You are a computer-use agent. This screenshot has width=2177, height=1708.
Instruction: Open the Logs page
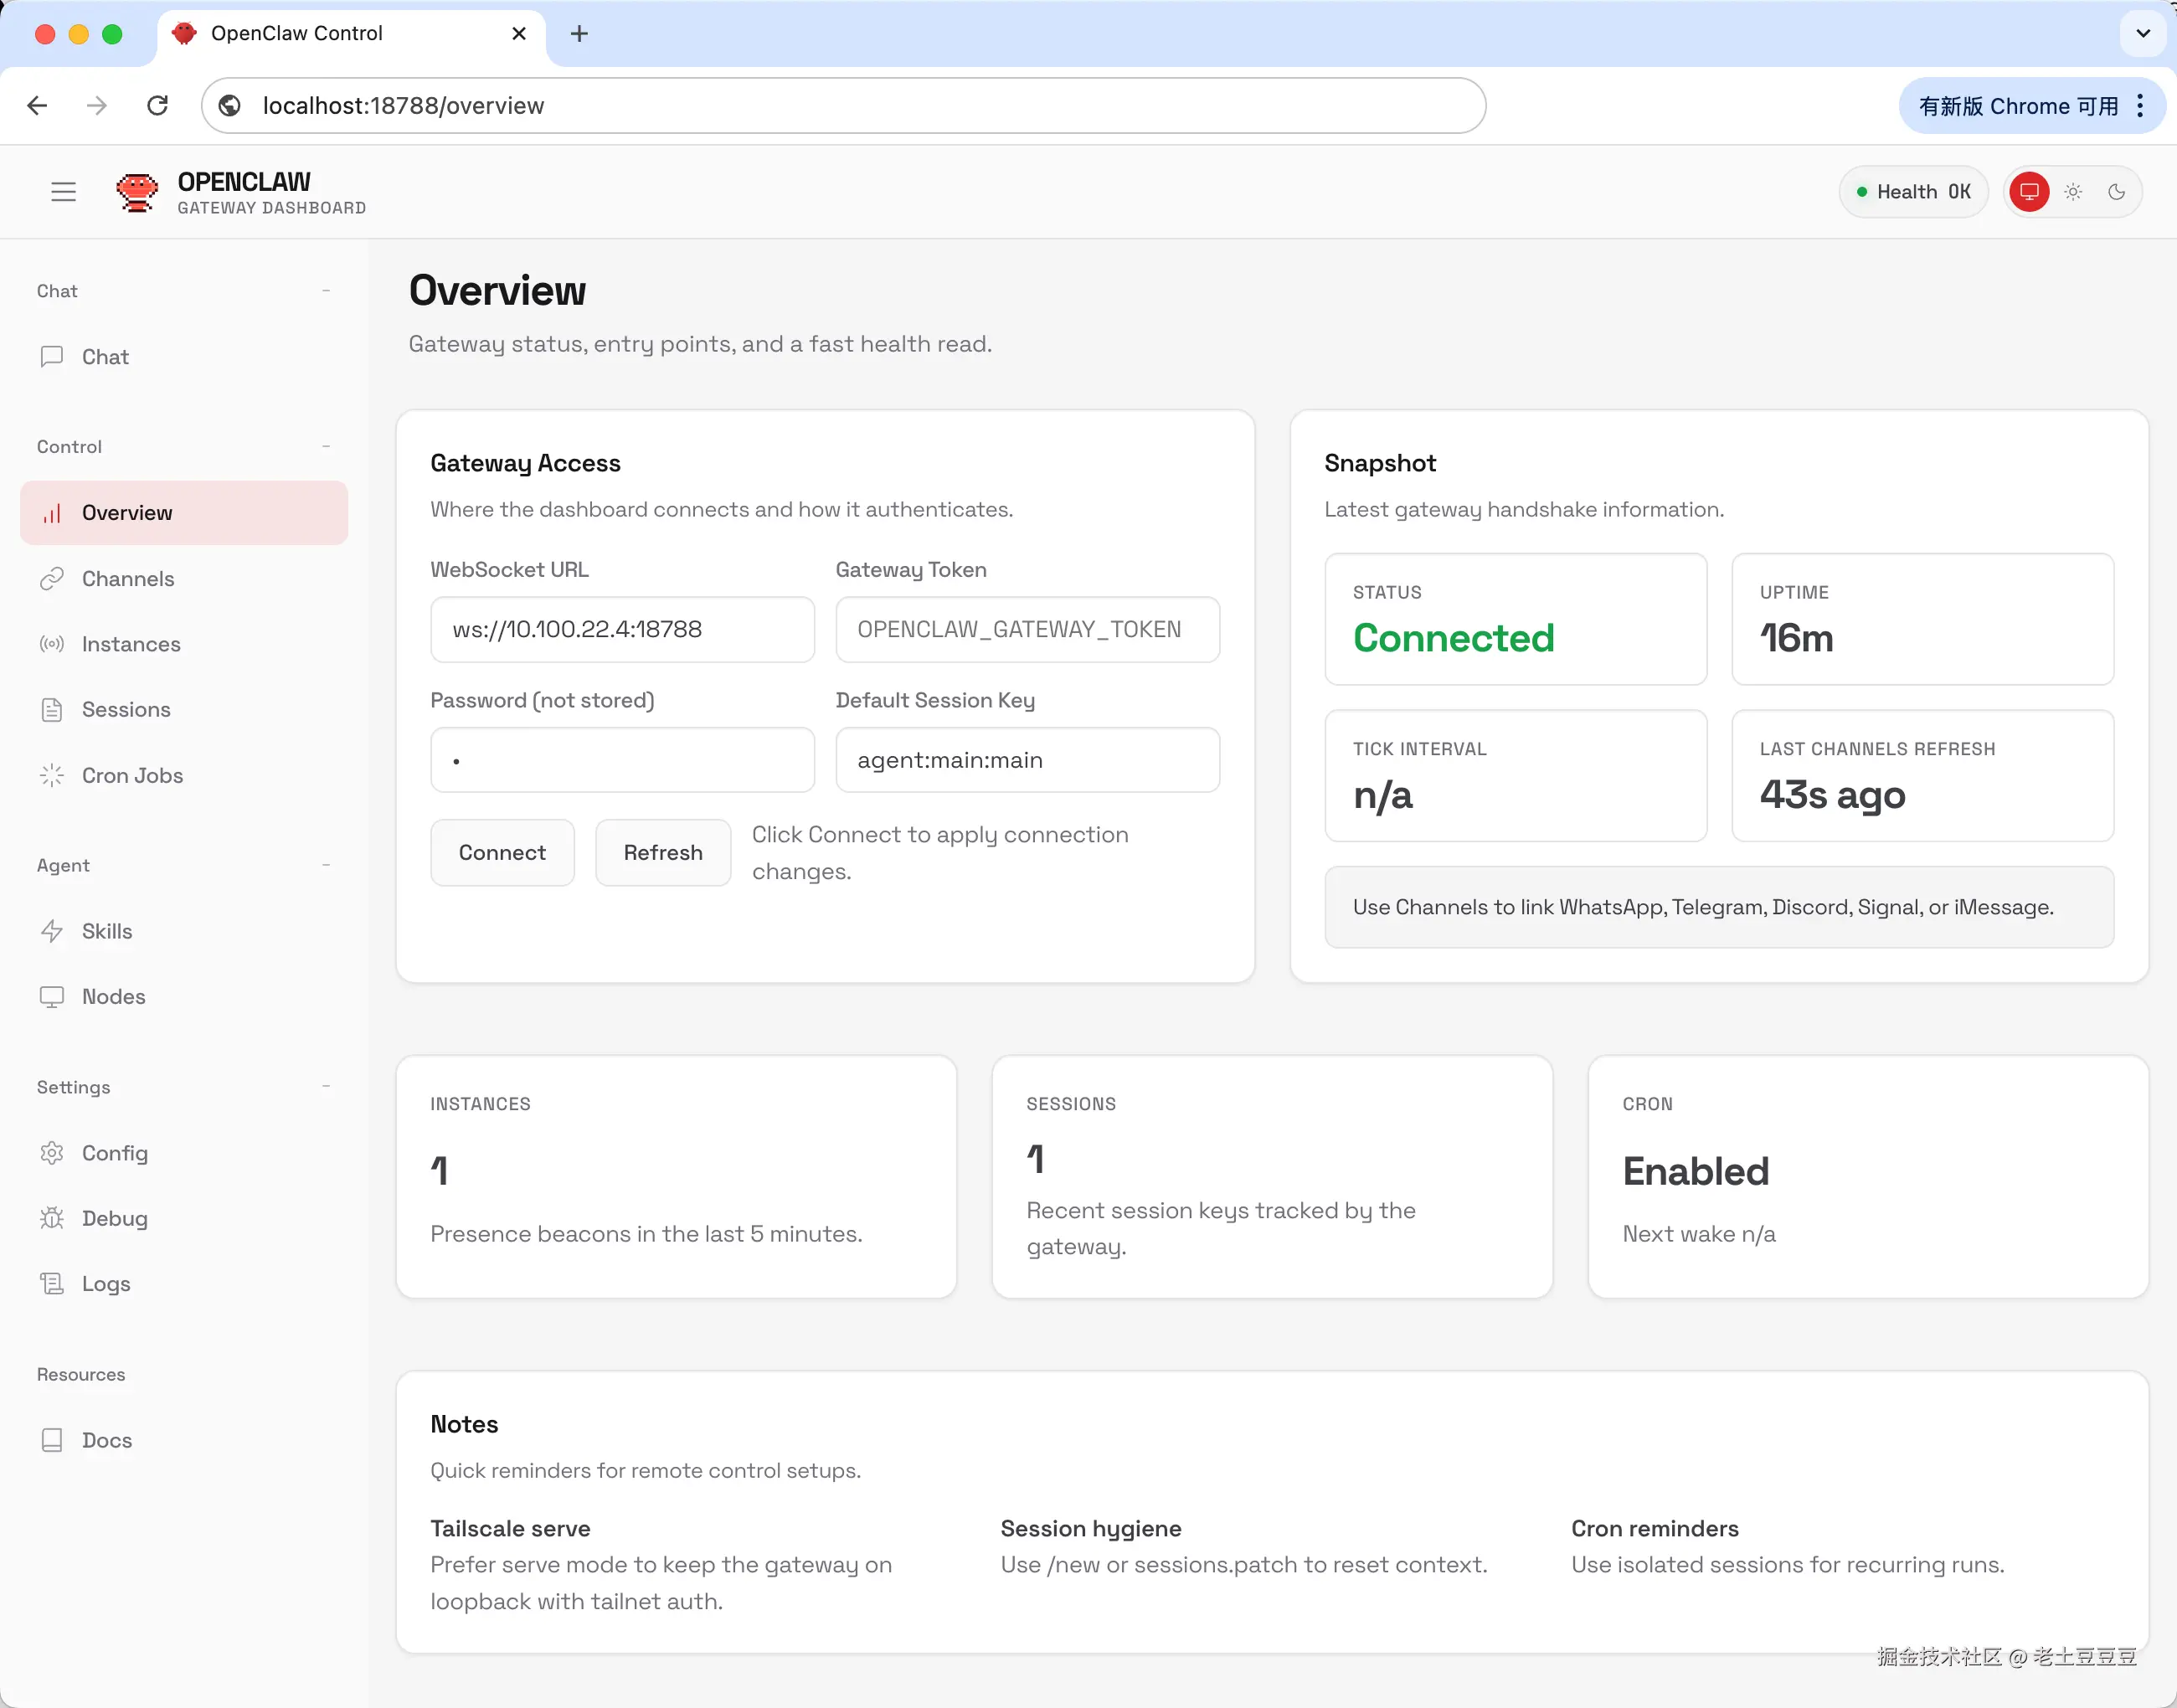[105, 1283]
